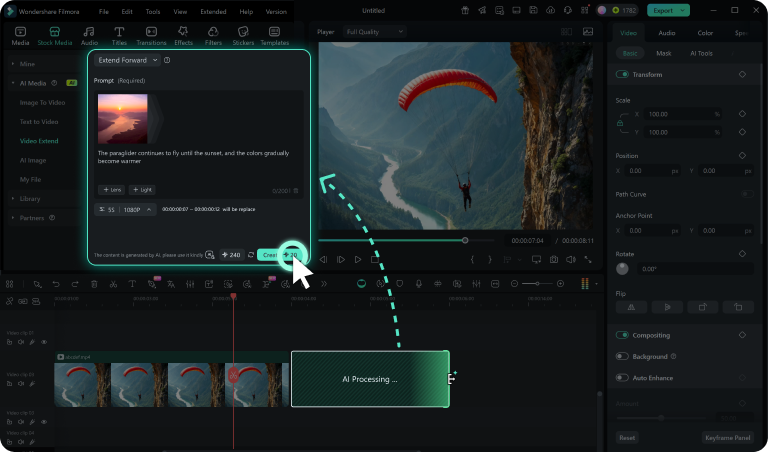Expand more timeline tools chevron
The width and height of the screenshot is (768, 452).
pos(323,284)
